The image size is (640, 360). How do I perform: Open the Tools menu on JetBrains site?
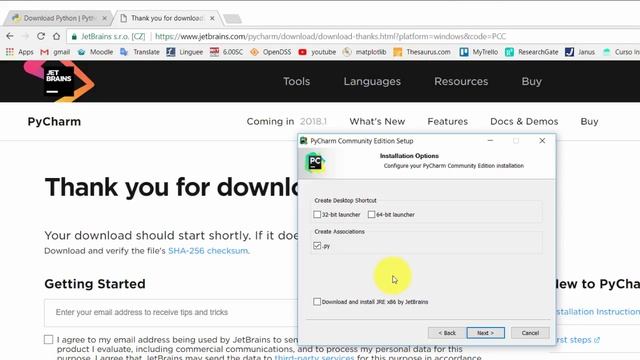(297, 81)
